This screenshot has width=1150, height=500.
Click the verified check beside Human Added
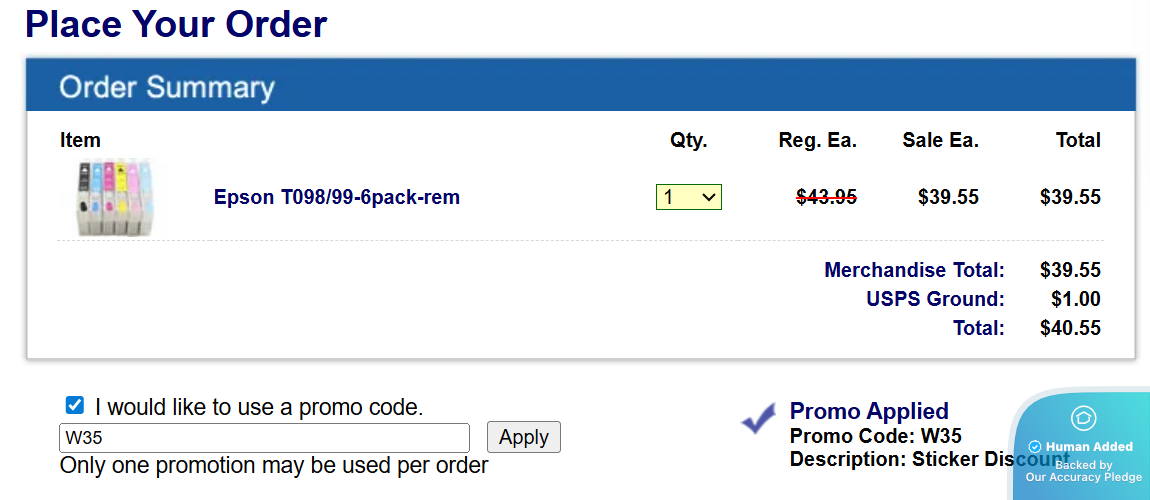point(1035,447)
